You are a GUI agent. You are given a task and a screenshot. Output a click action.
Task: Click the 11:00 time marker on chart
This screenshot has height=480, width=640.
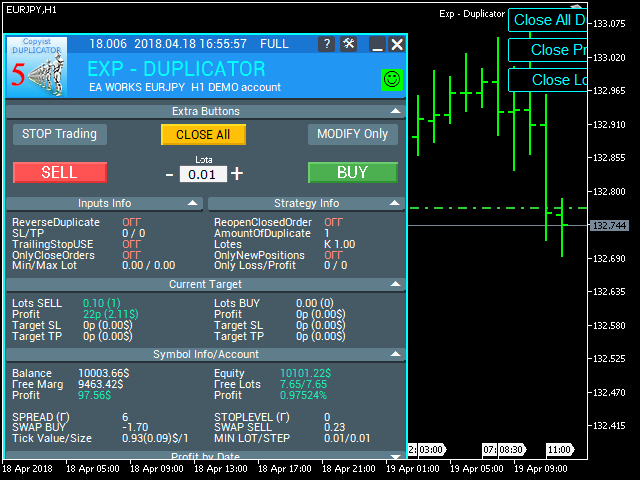click(x=560, y=450)
